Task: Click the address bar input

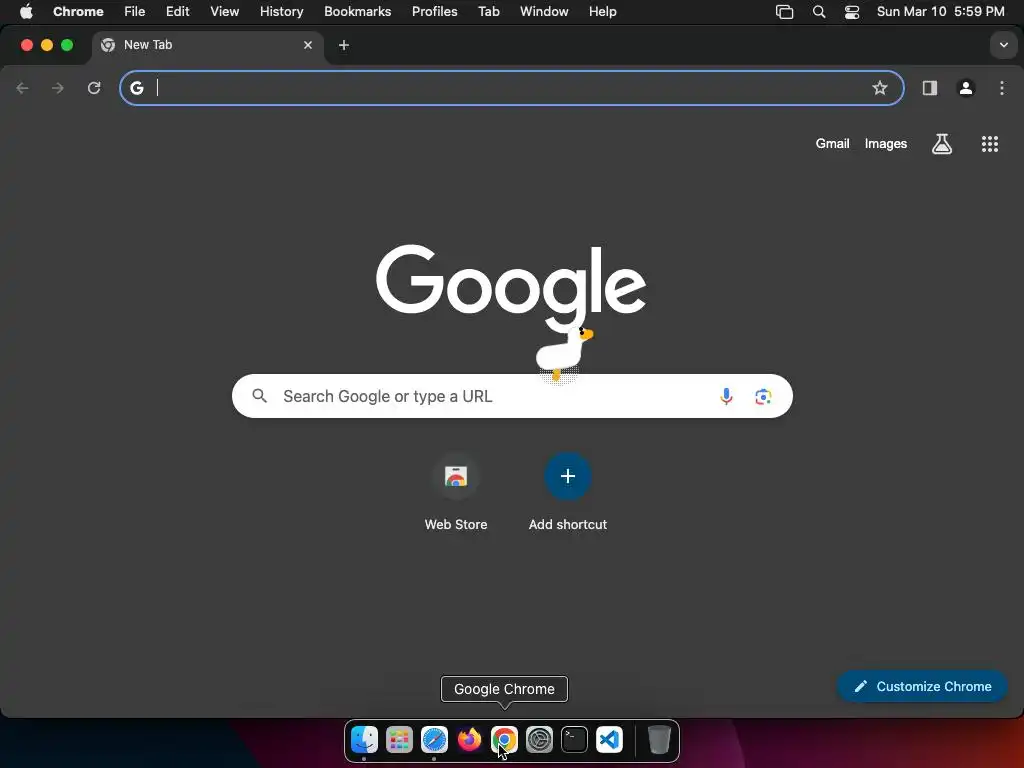Action: (x=511, y=88)
